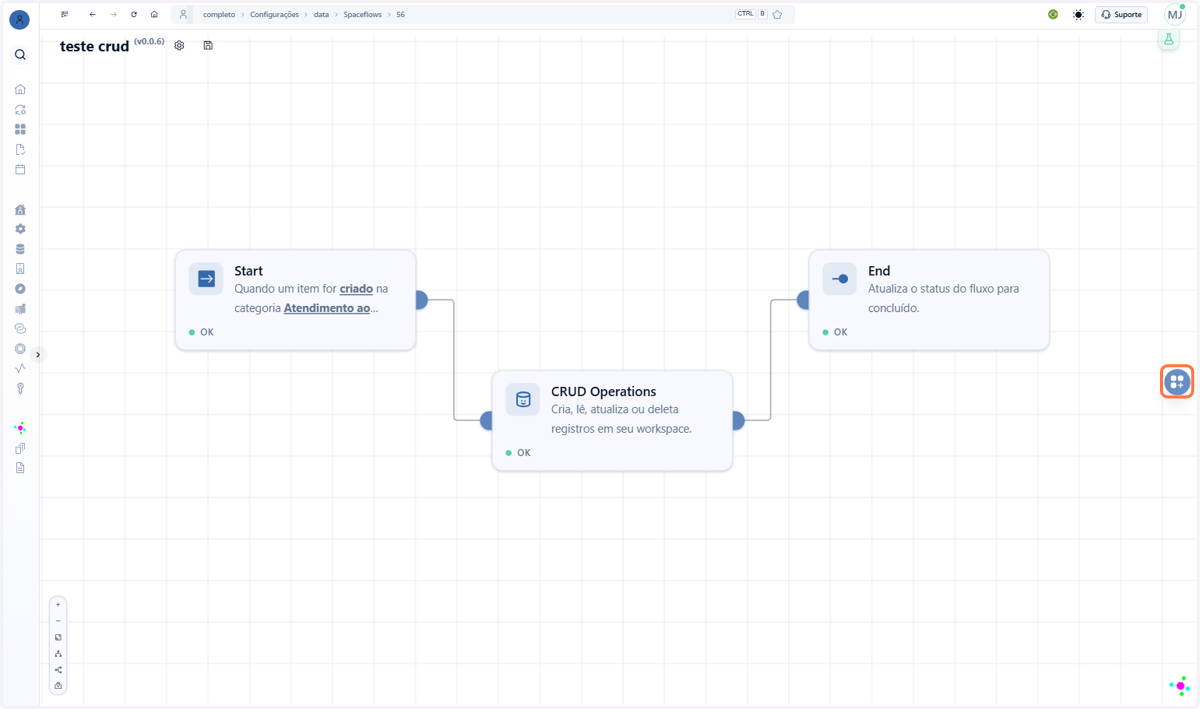Click the criado link in Start node
Image resolution: width=1200 pixels, height=709 pixels.
356,289
